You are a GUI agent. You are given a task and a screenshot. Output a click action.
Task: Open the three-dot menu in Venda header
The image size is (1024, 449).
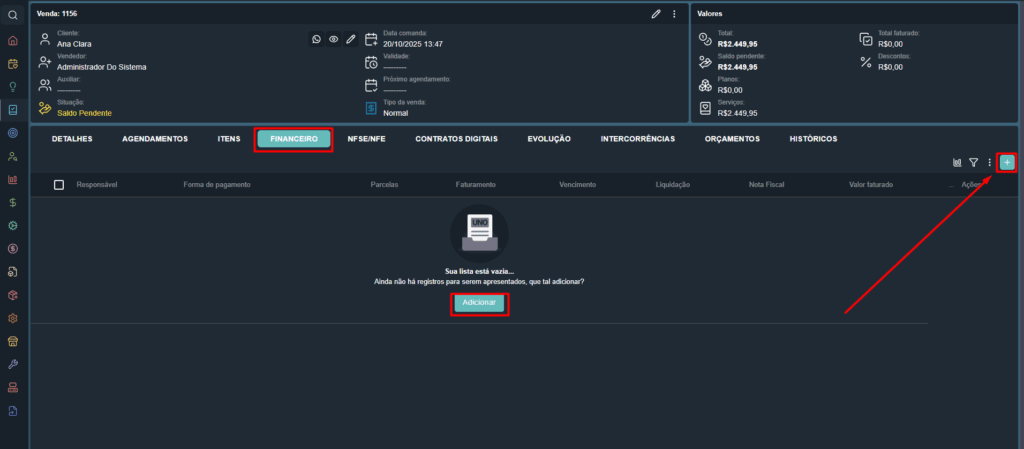tap(674, 14)
